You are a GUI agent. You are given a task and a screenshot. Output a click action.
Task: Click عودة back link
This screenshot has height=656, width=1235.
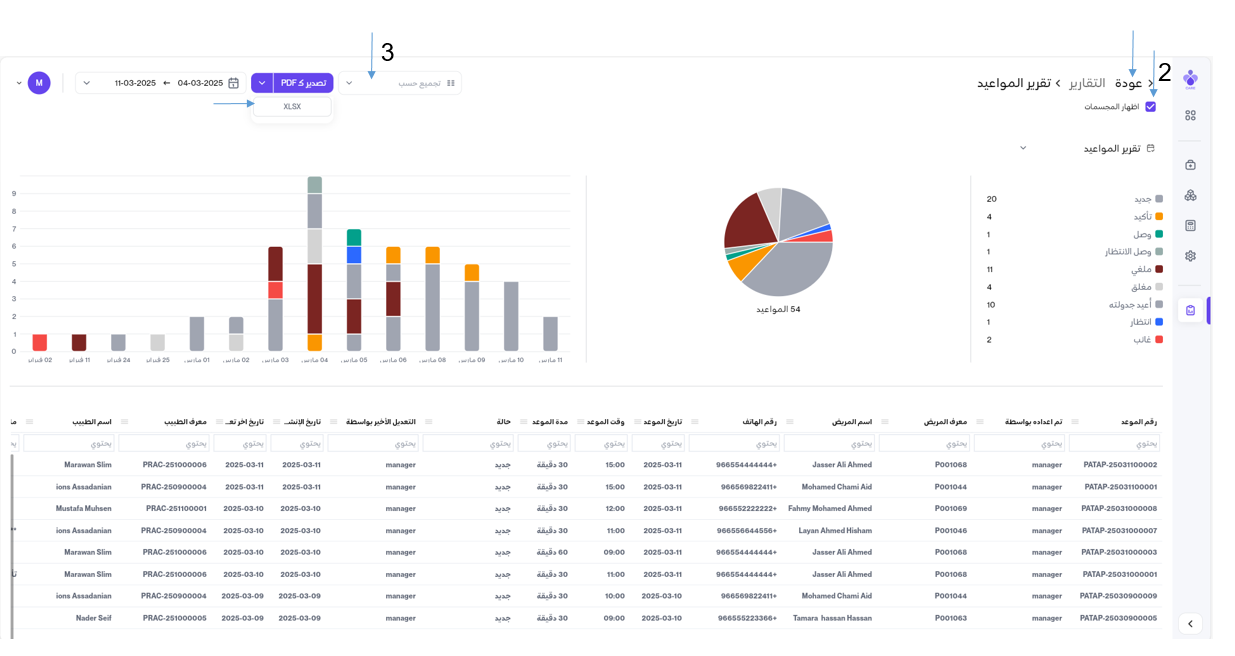click(1129, 83)
